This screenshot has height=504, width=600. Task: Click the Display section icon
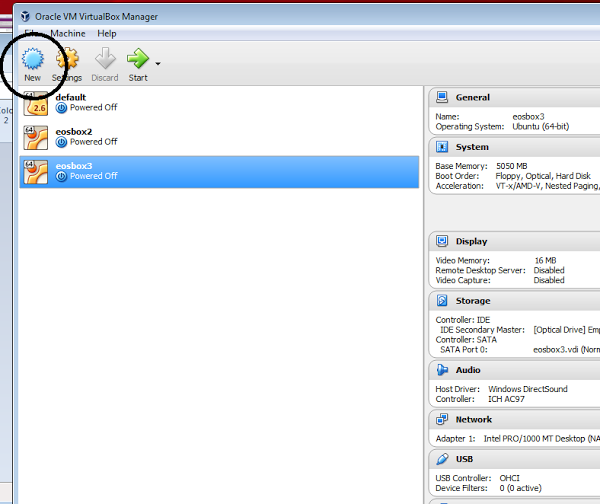[442, 241]
